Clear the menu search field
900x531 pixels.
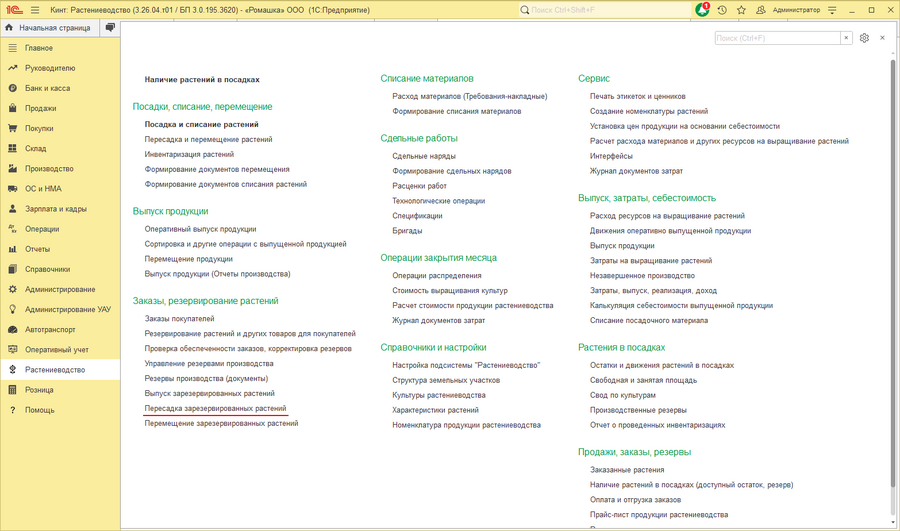[846, 38]
